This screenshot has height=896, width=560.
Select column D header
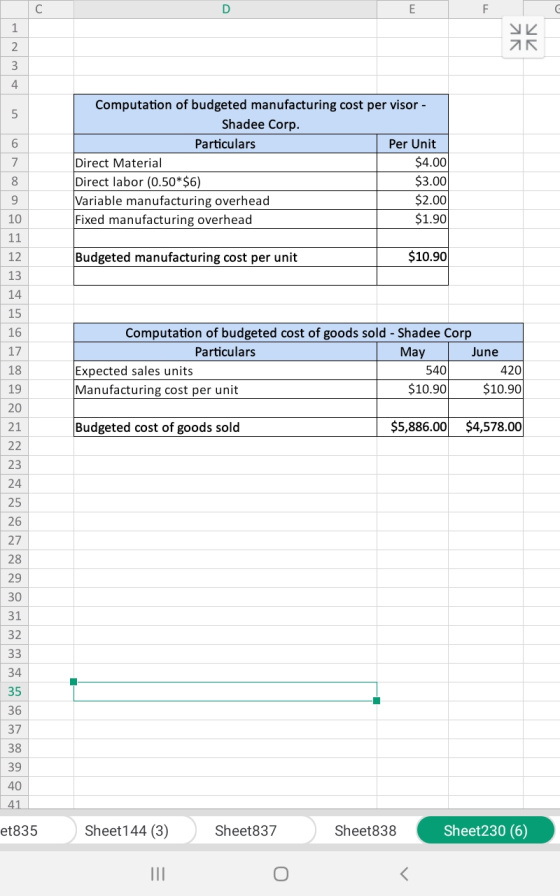pos(225,9)
